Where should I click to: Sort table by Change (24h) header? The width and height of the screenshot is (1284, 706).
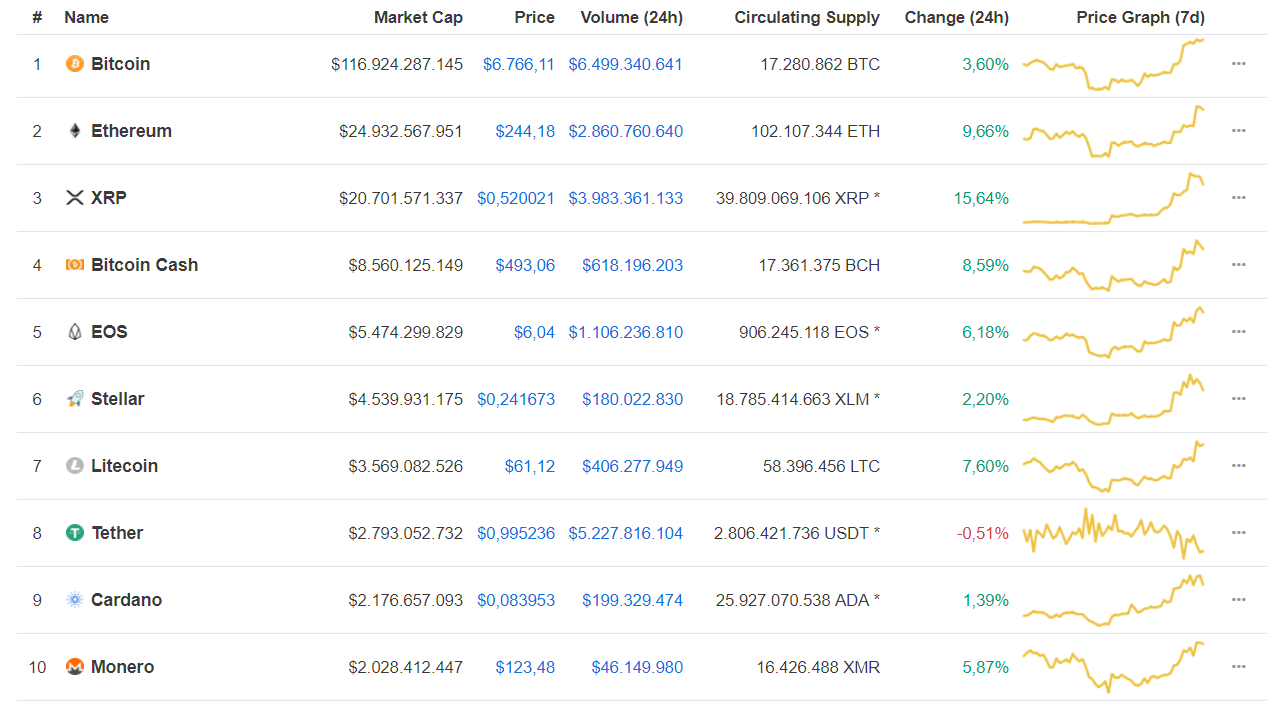(957, 17)
